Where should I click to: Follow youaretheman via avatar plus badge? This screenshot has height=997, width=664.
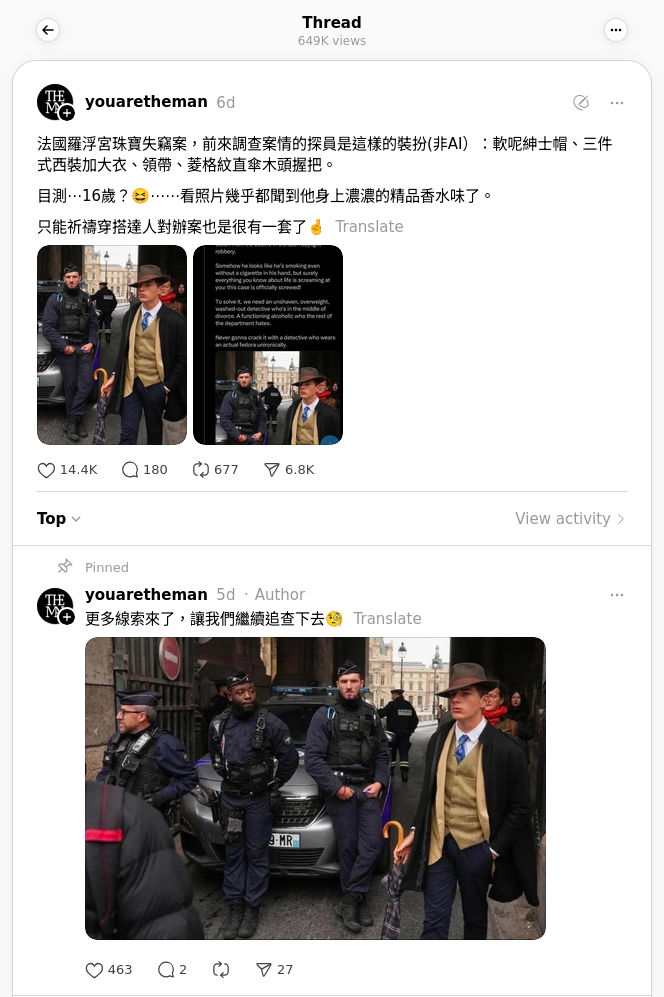pos(67,113)
